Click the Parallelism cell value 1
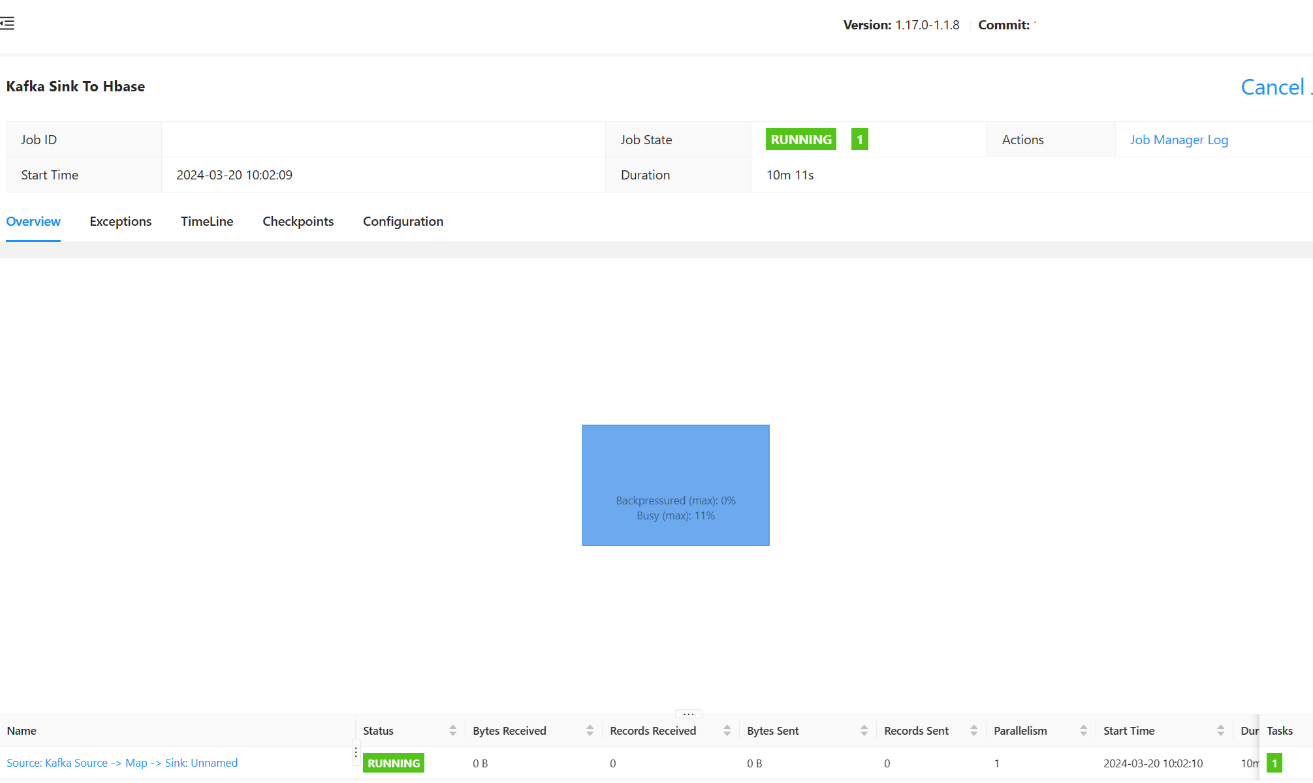 (x=997, y=763)
